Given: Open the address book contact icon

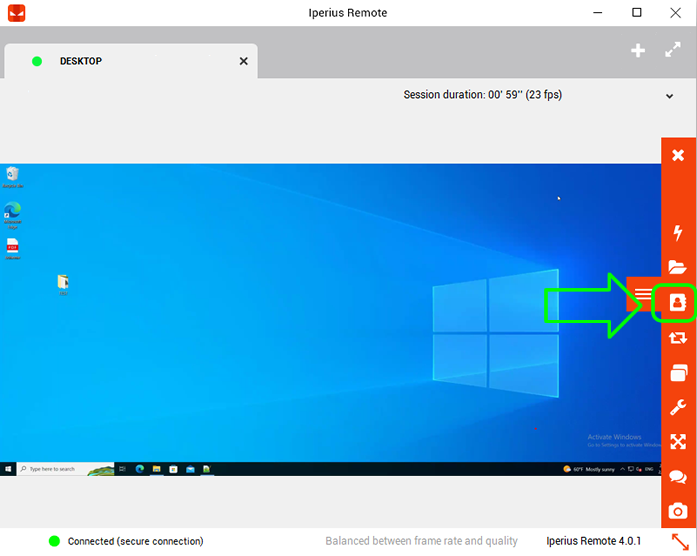Looking at the screenshot, I should tap(678, 303).
